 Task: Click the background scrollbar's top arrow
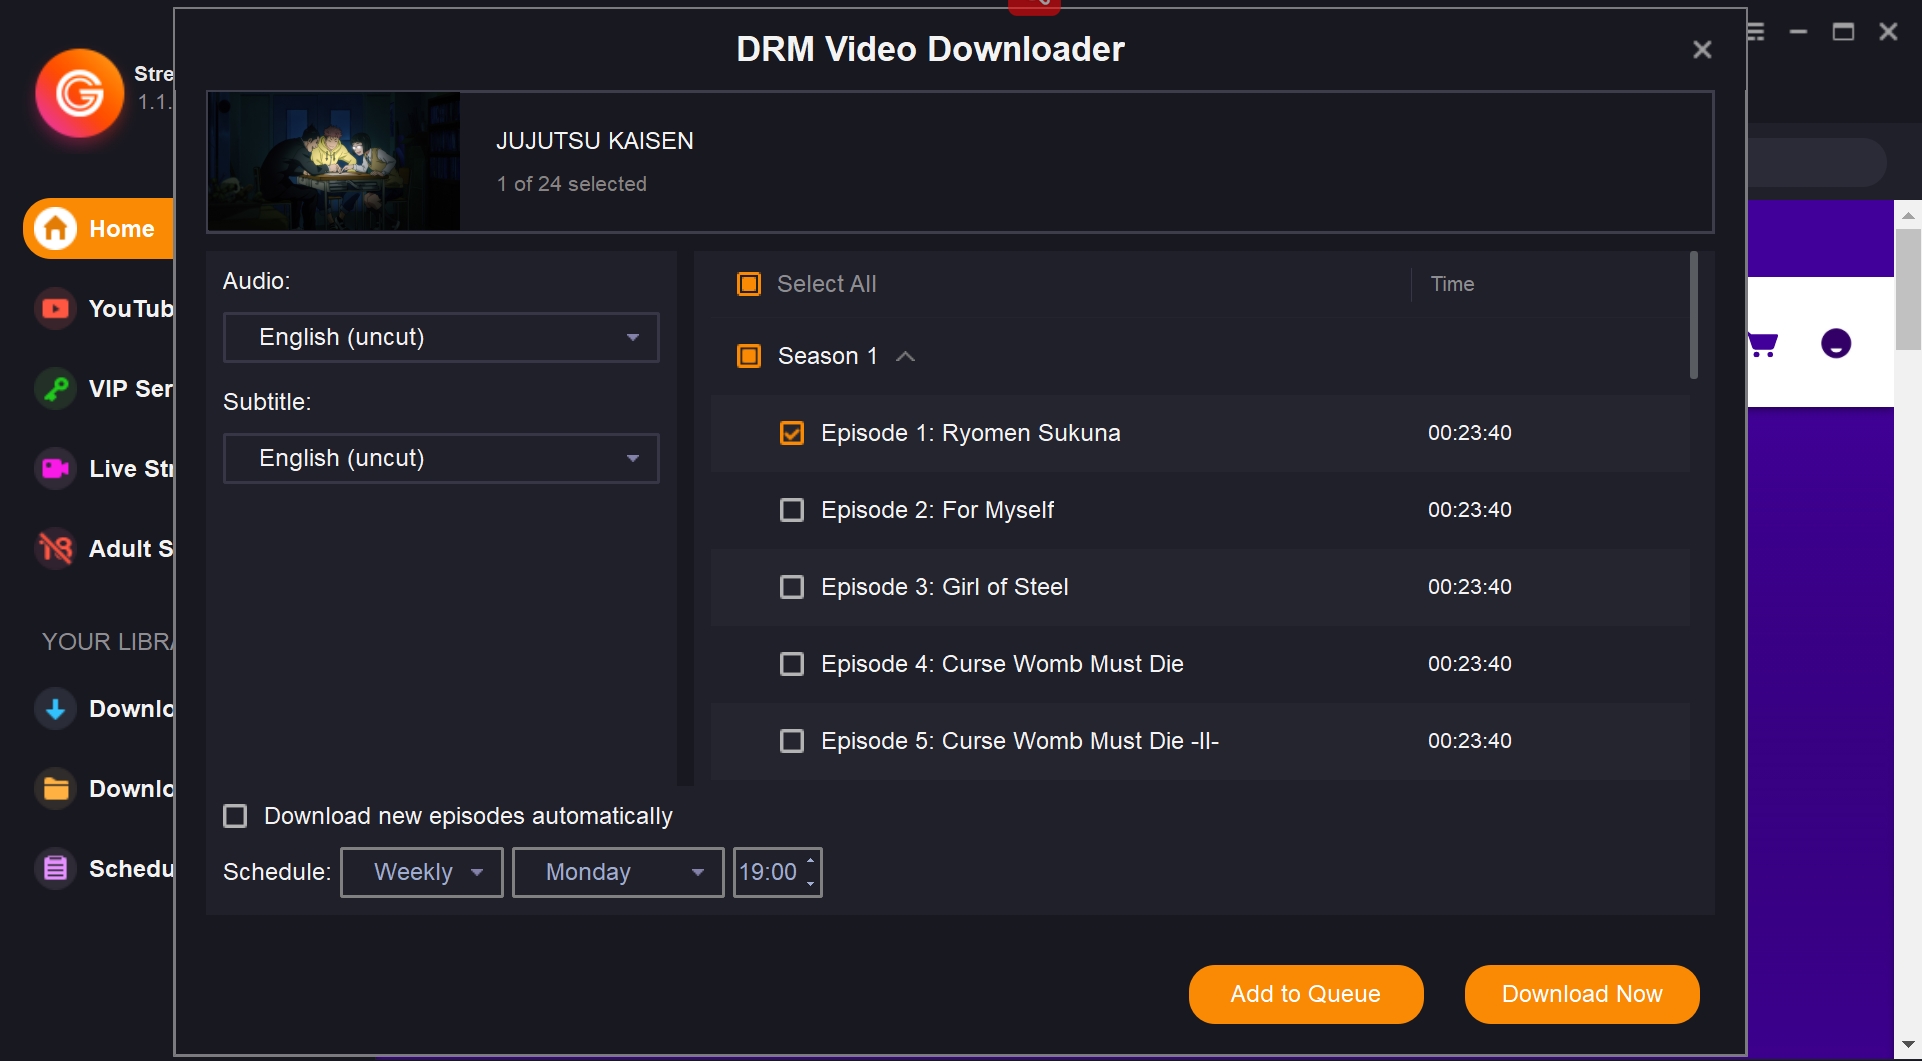click(1908, 214)
